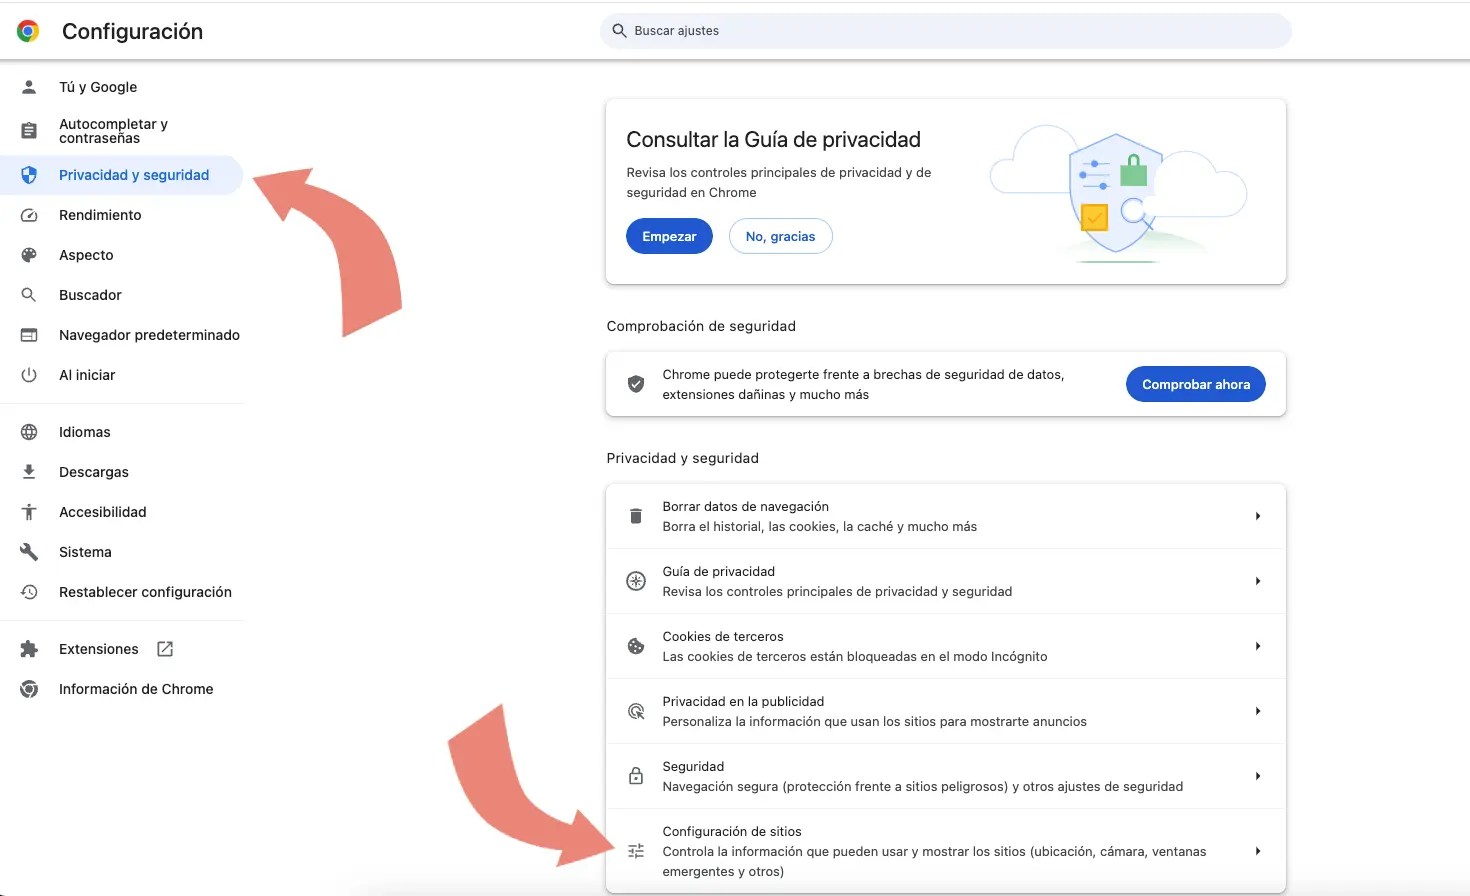This screenshot has width=1470, height=896.
Task: Click the Cookies de terceros title text
Action: tap(723, 636)
